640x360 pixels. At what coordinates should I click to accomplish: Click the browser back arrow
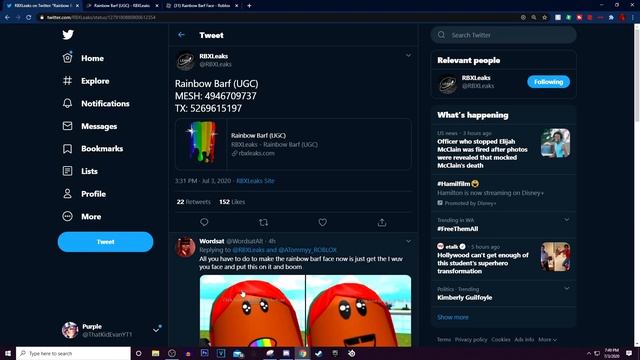point(7,18)
